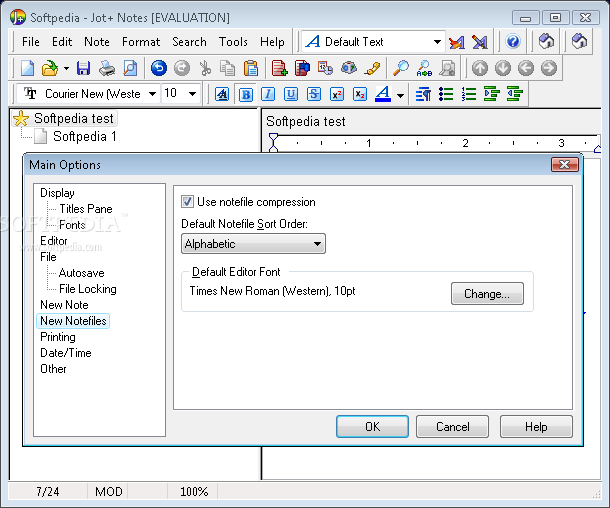Close the Main Options dialog

coord(565,165)
